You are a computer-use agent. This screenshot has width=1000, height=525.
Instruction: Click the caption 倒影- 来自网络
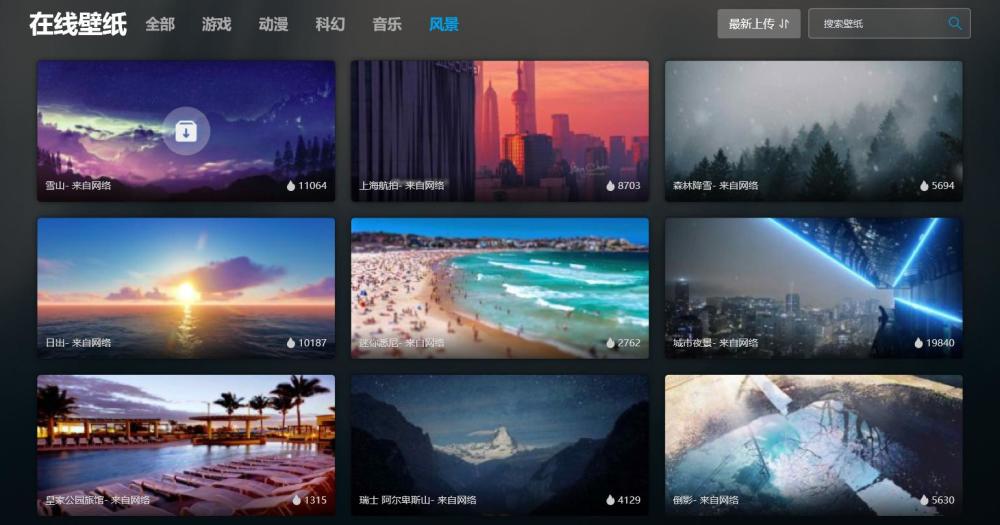click(705, 500)
